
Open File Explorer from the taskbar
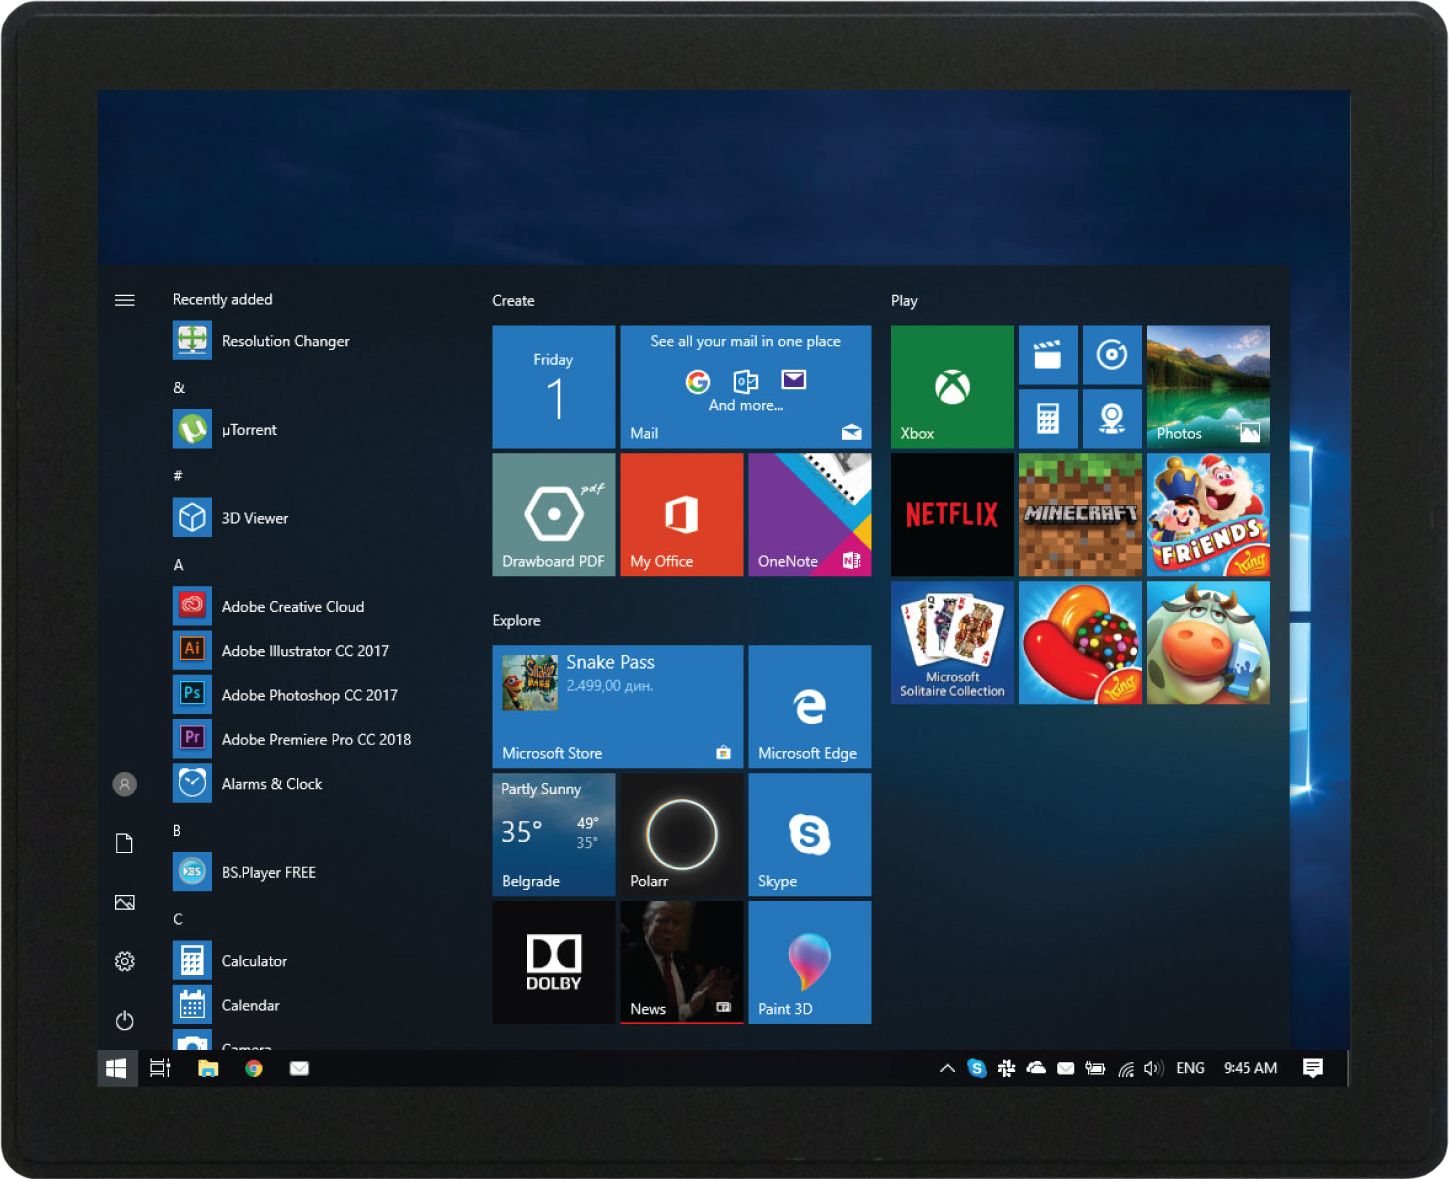coord(208,1068)
